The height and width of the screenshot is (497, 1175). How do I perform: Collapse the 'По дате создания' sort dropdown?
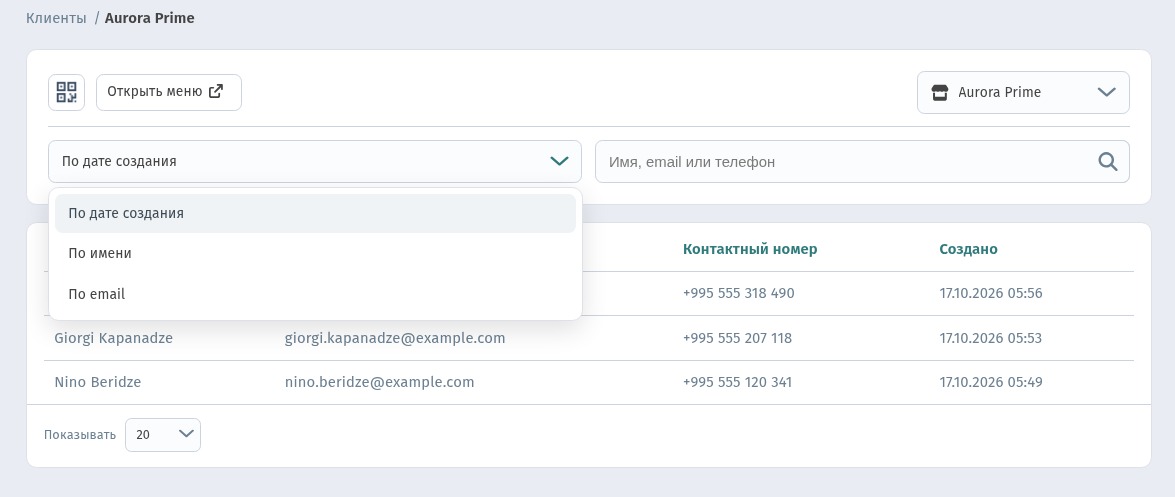coord(315,161)
